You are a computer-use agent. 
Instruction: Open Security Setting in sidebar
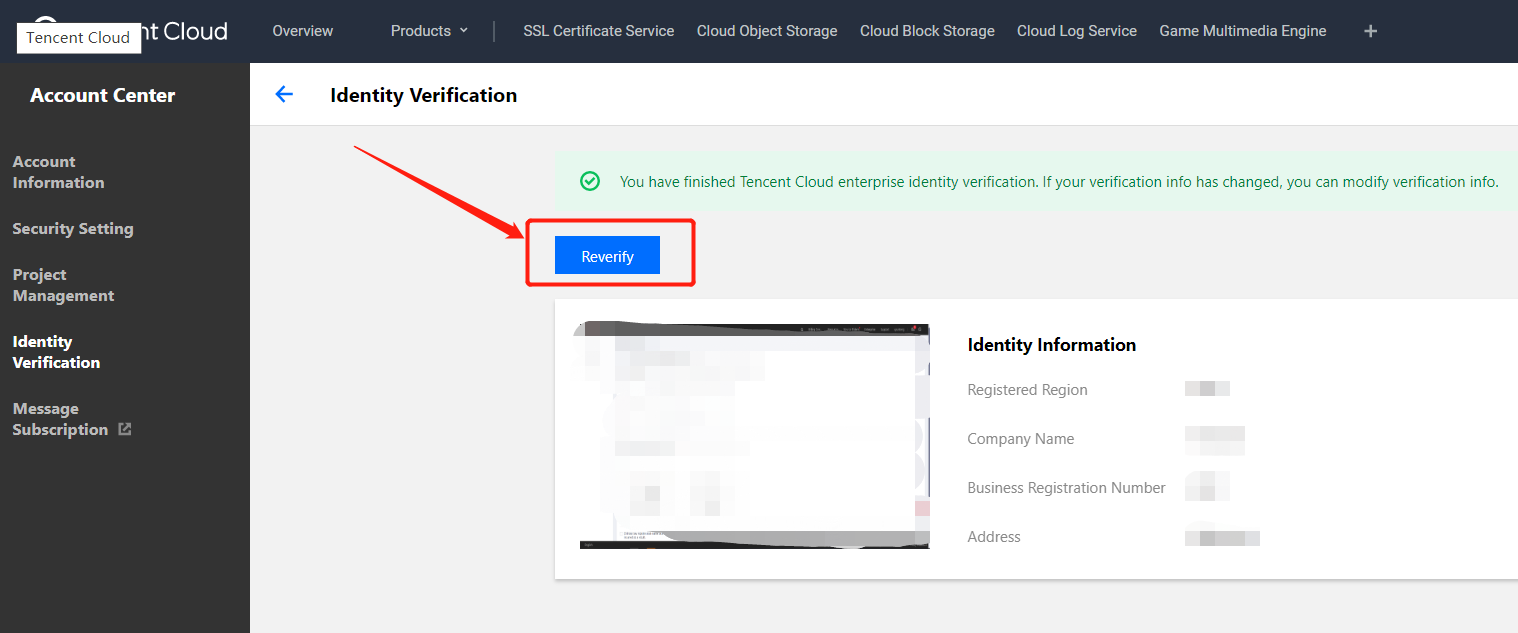73,228
